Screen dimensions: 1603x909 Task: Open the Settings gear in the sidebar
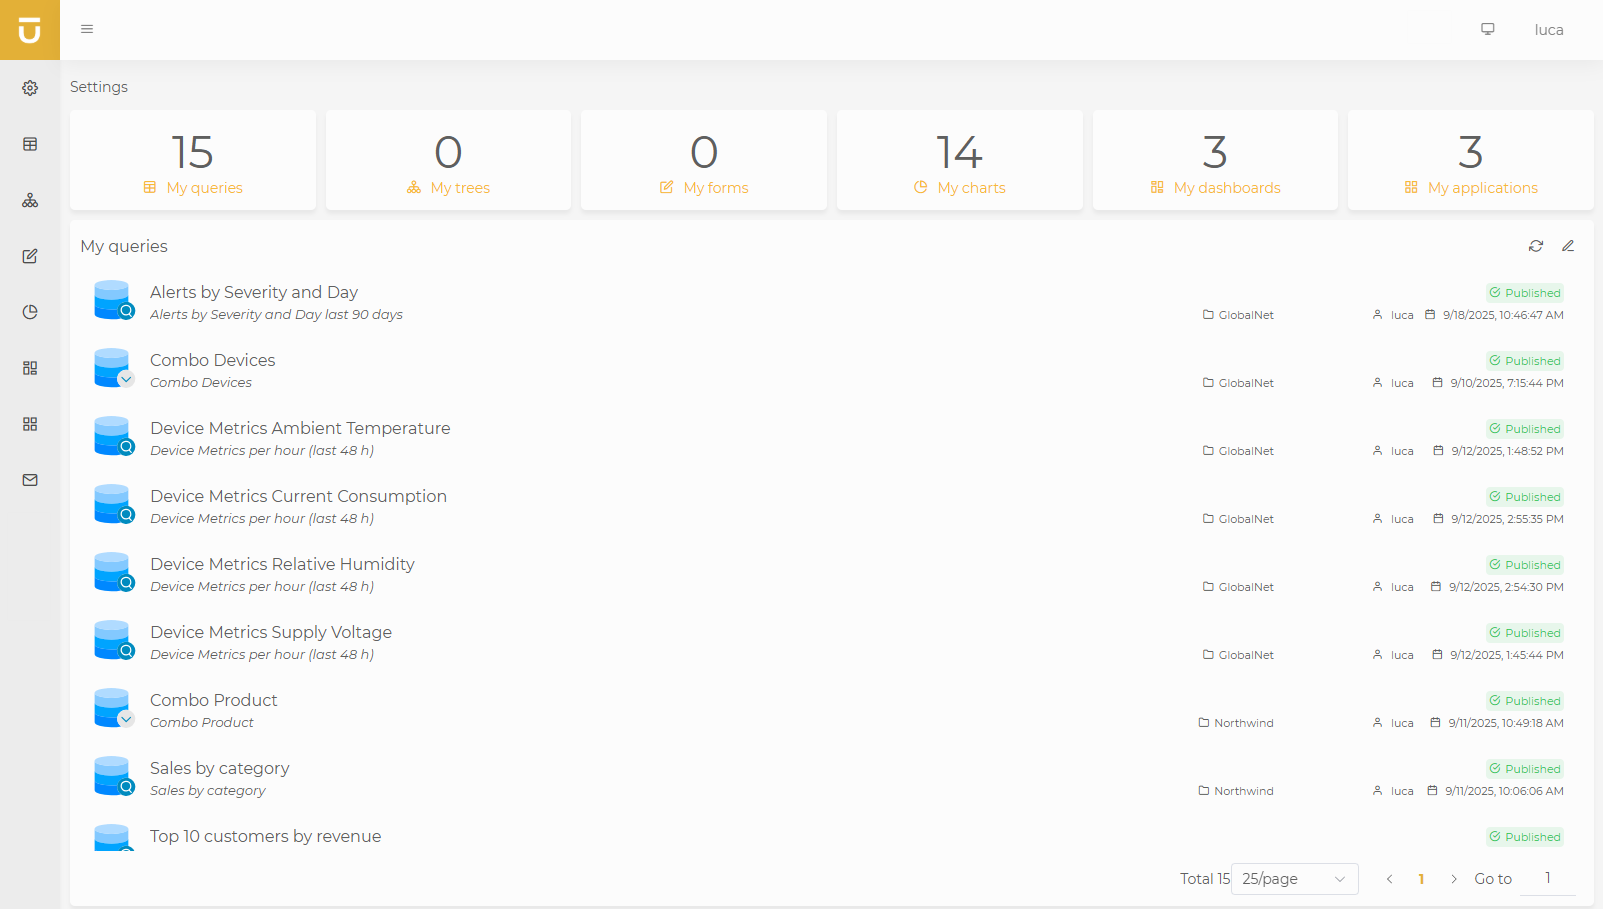coord(29,87)
